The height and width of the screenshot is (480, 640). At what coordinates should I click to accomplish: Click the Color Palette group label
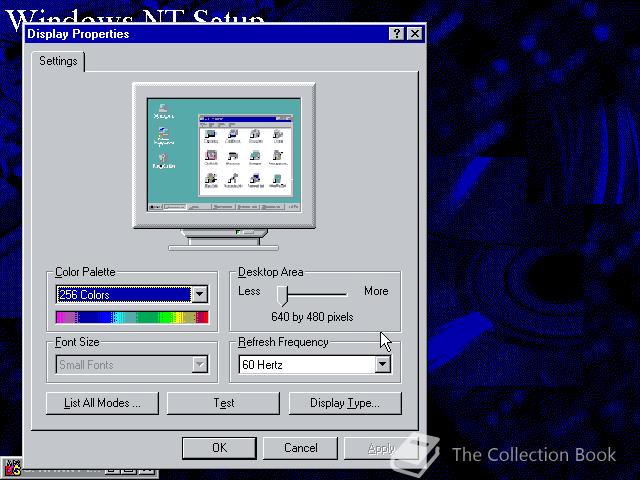point(85,272)
